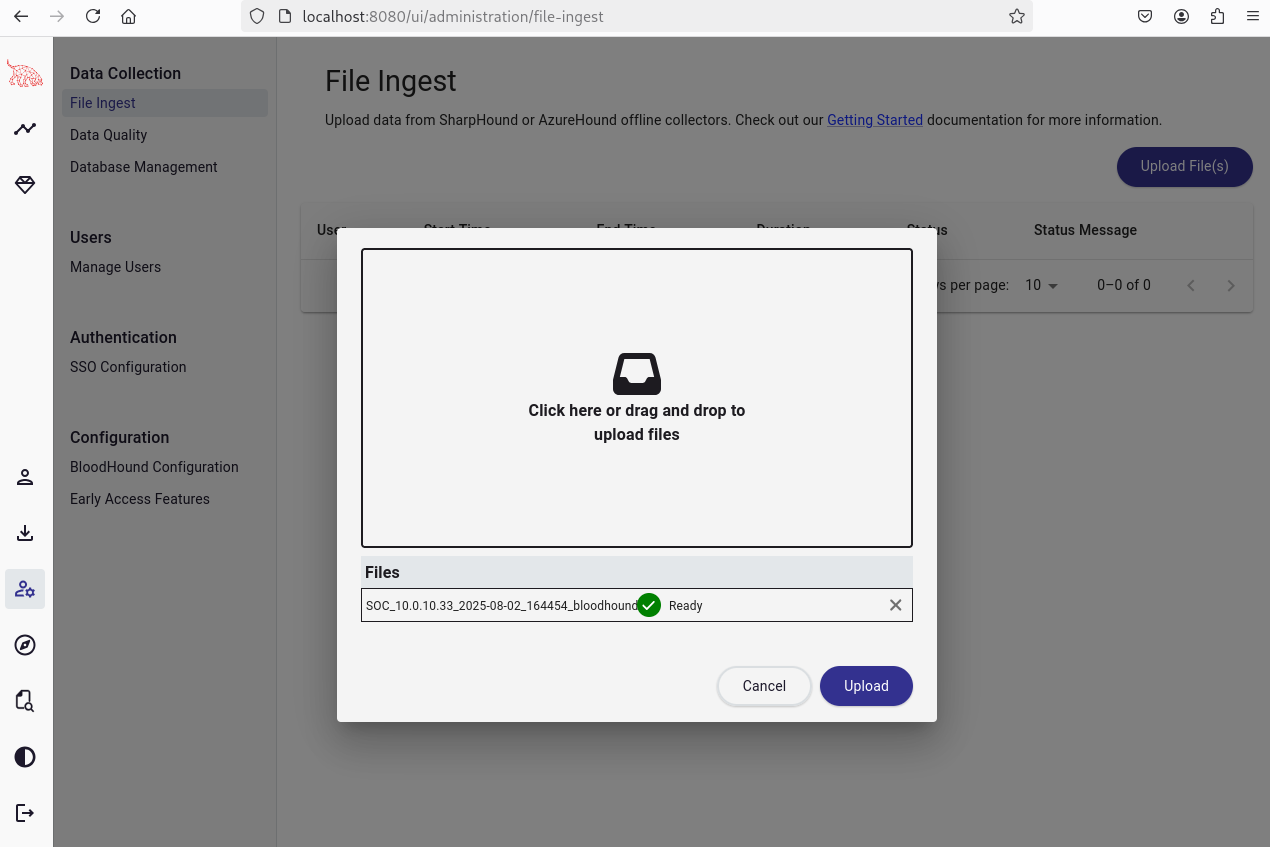
Task: Open Early Access Features
Action: click(140, 499)
